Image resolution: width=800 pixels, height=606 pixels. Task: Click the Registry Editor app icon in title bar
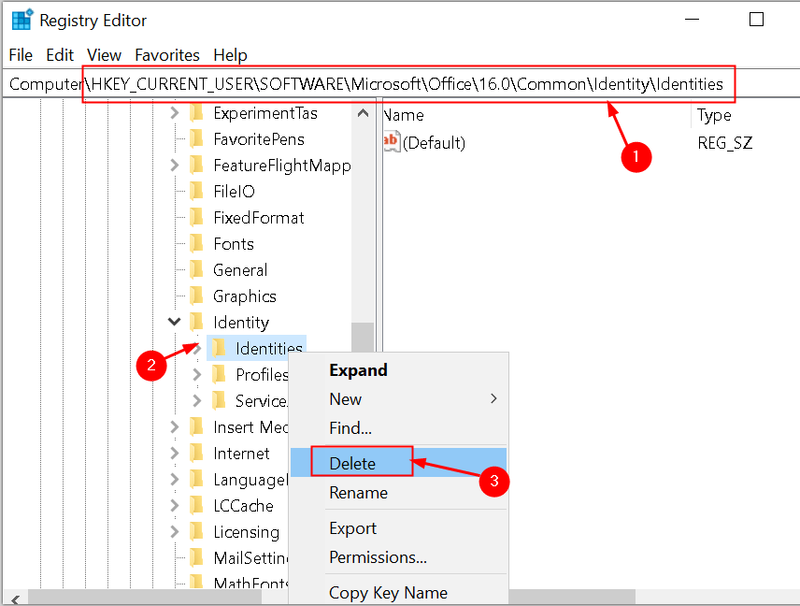tap(22, 20)
